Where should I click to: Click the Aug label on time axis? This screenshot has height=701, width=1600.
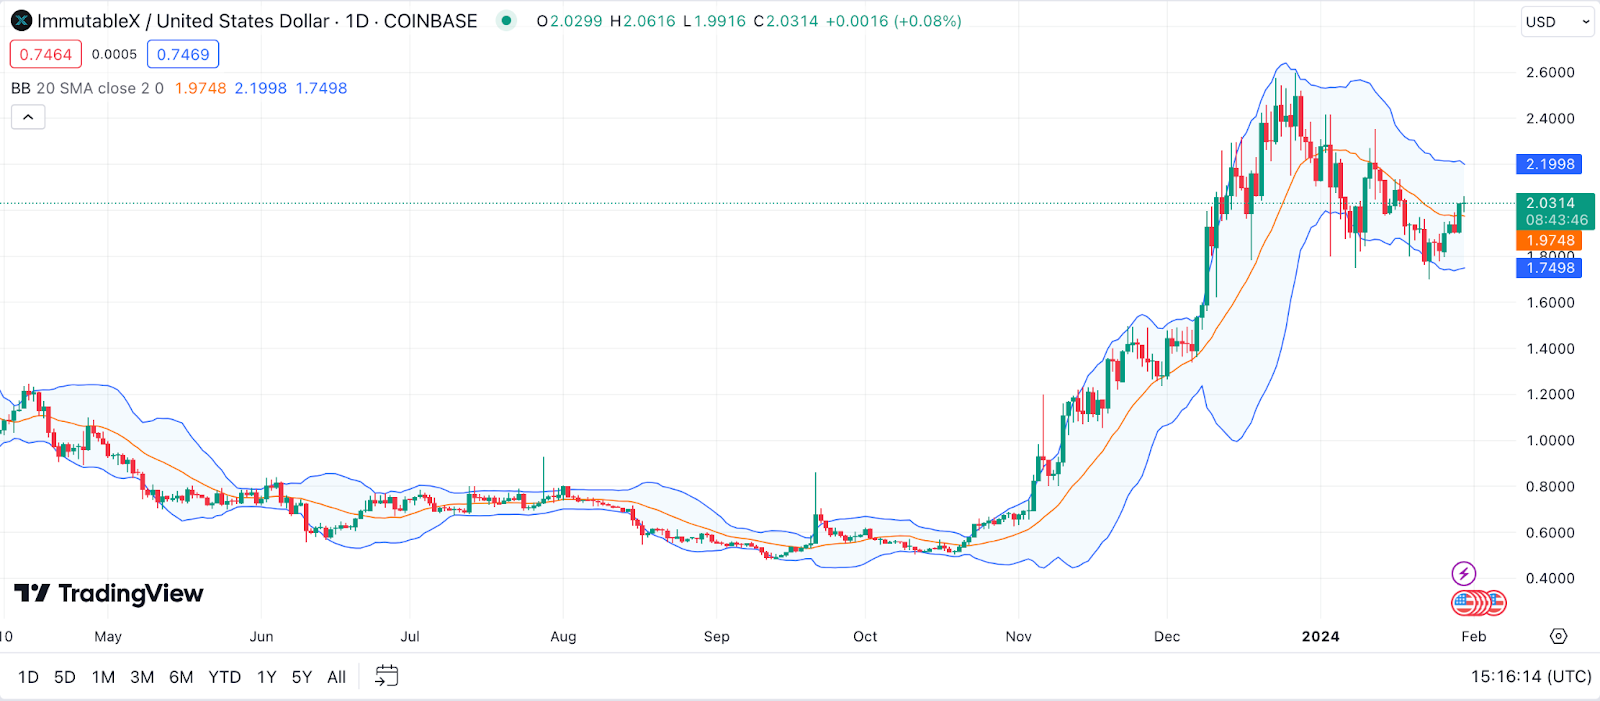click(x=563, y=636)
